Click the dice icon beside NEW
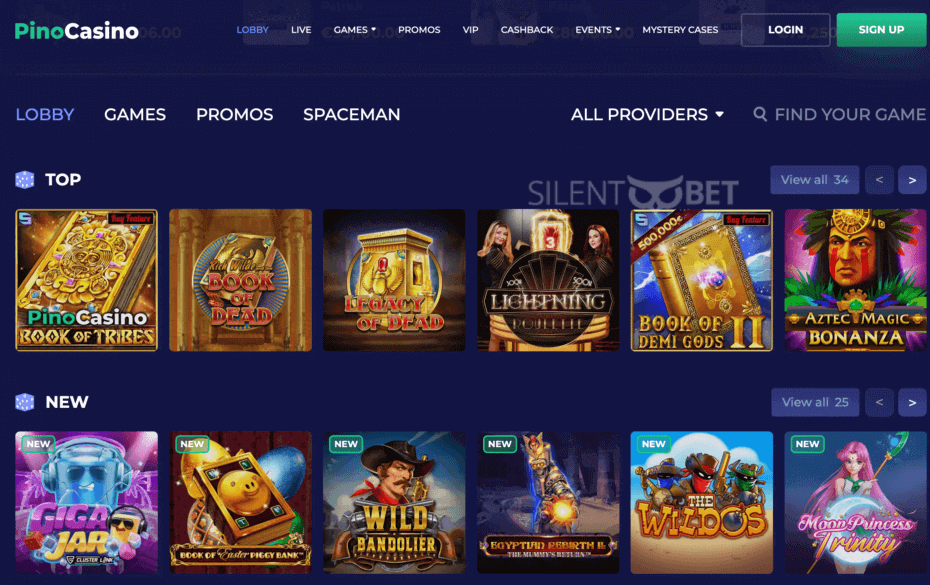Viewport: 930px width, 585px height. [x=24, y=402]
